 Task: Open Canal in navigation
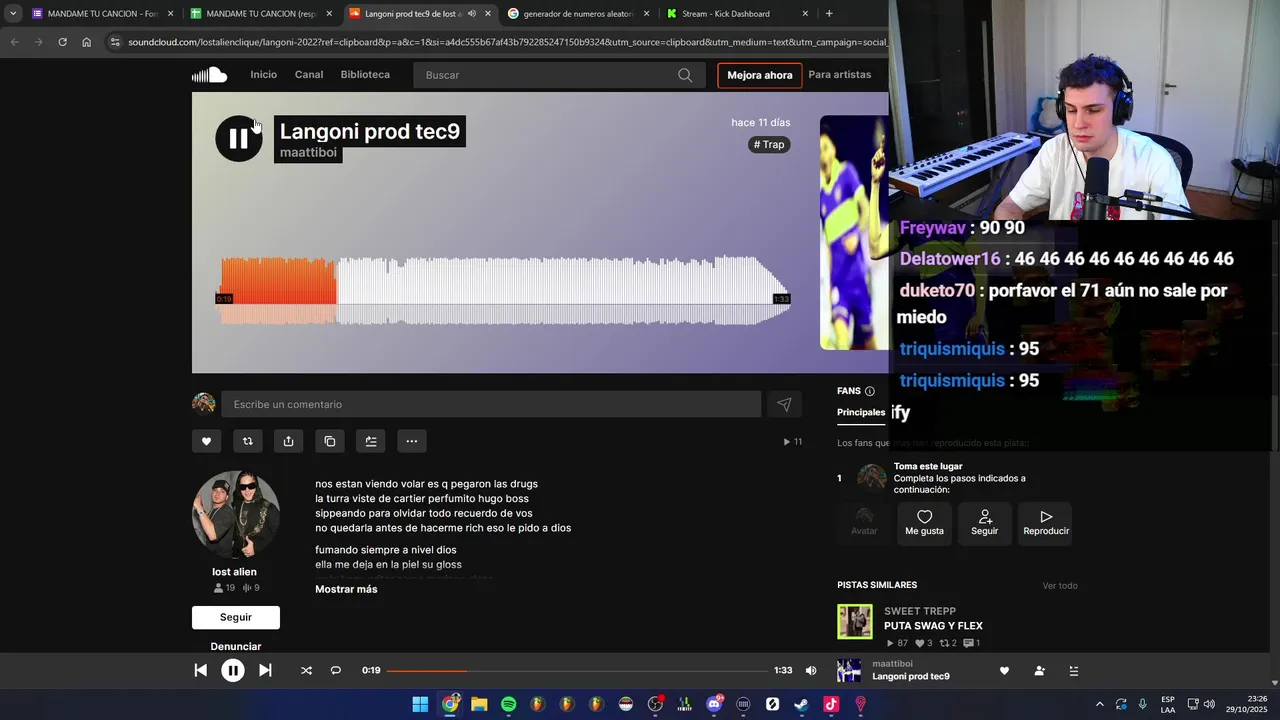309,75
